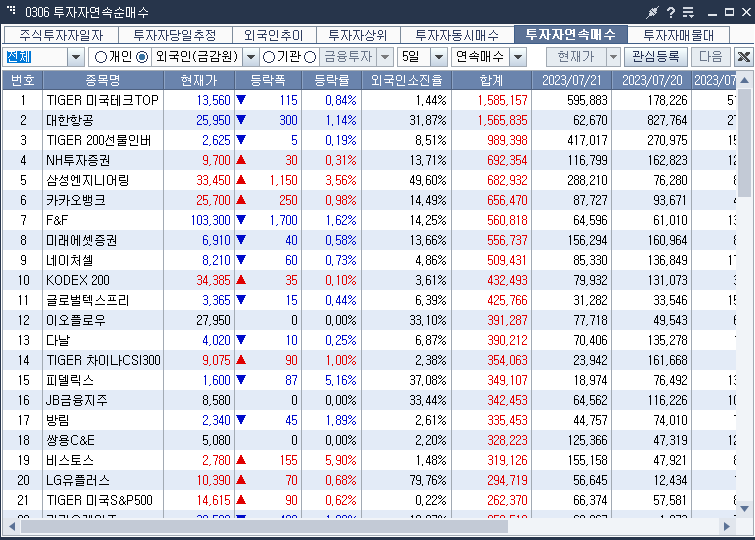The height and width of the screenshot is (540, 755).
Task: Select the TIGER 200선물인버 row name
Action: point(99,140)
